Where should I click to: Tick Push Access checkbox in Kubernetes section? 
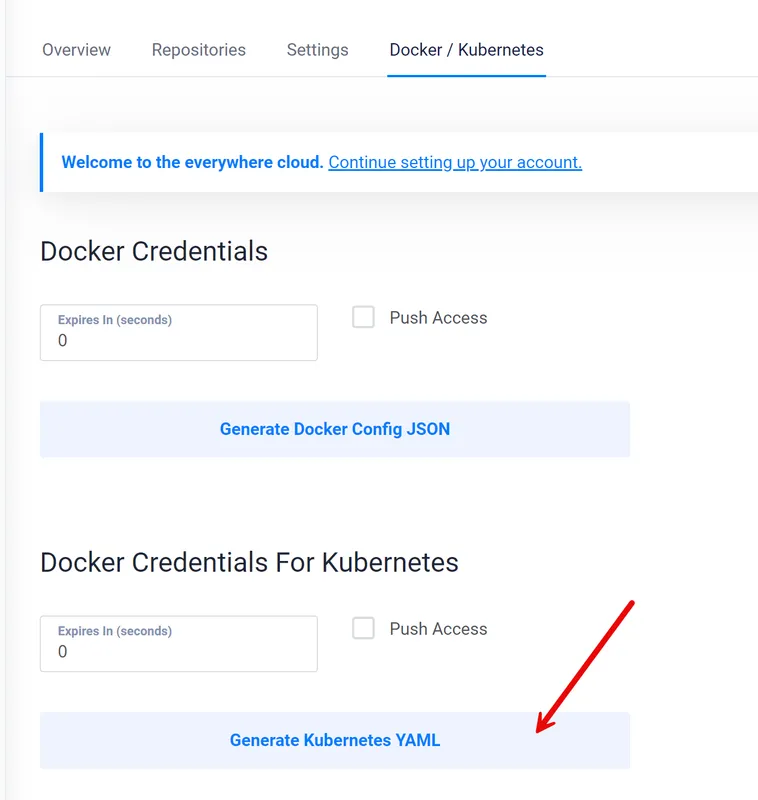click(364, 628)
